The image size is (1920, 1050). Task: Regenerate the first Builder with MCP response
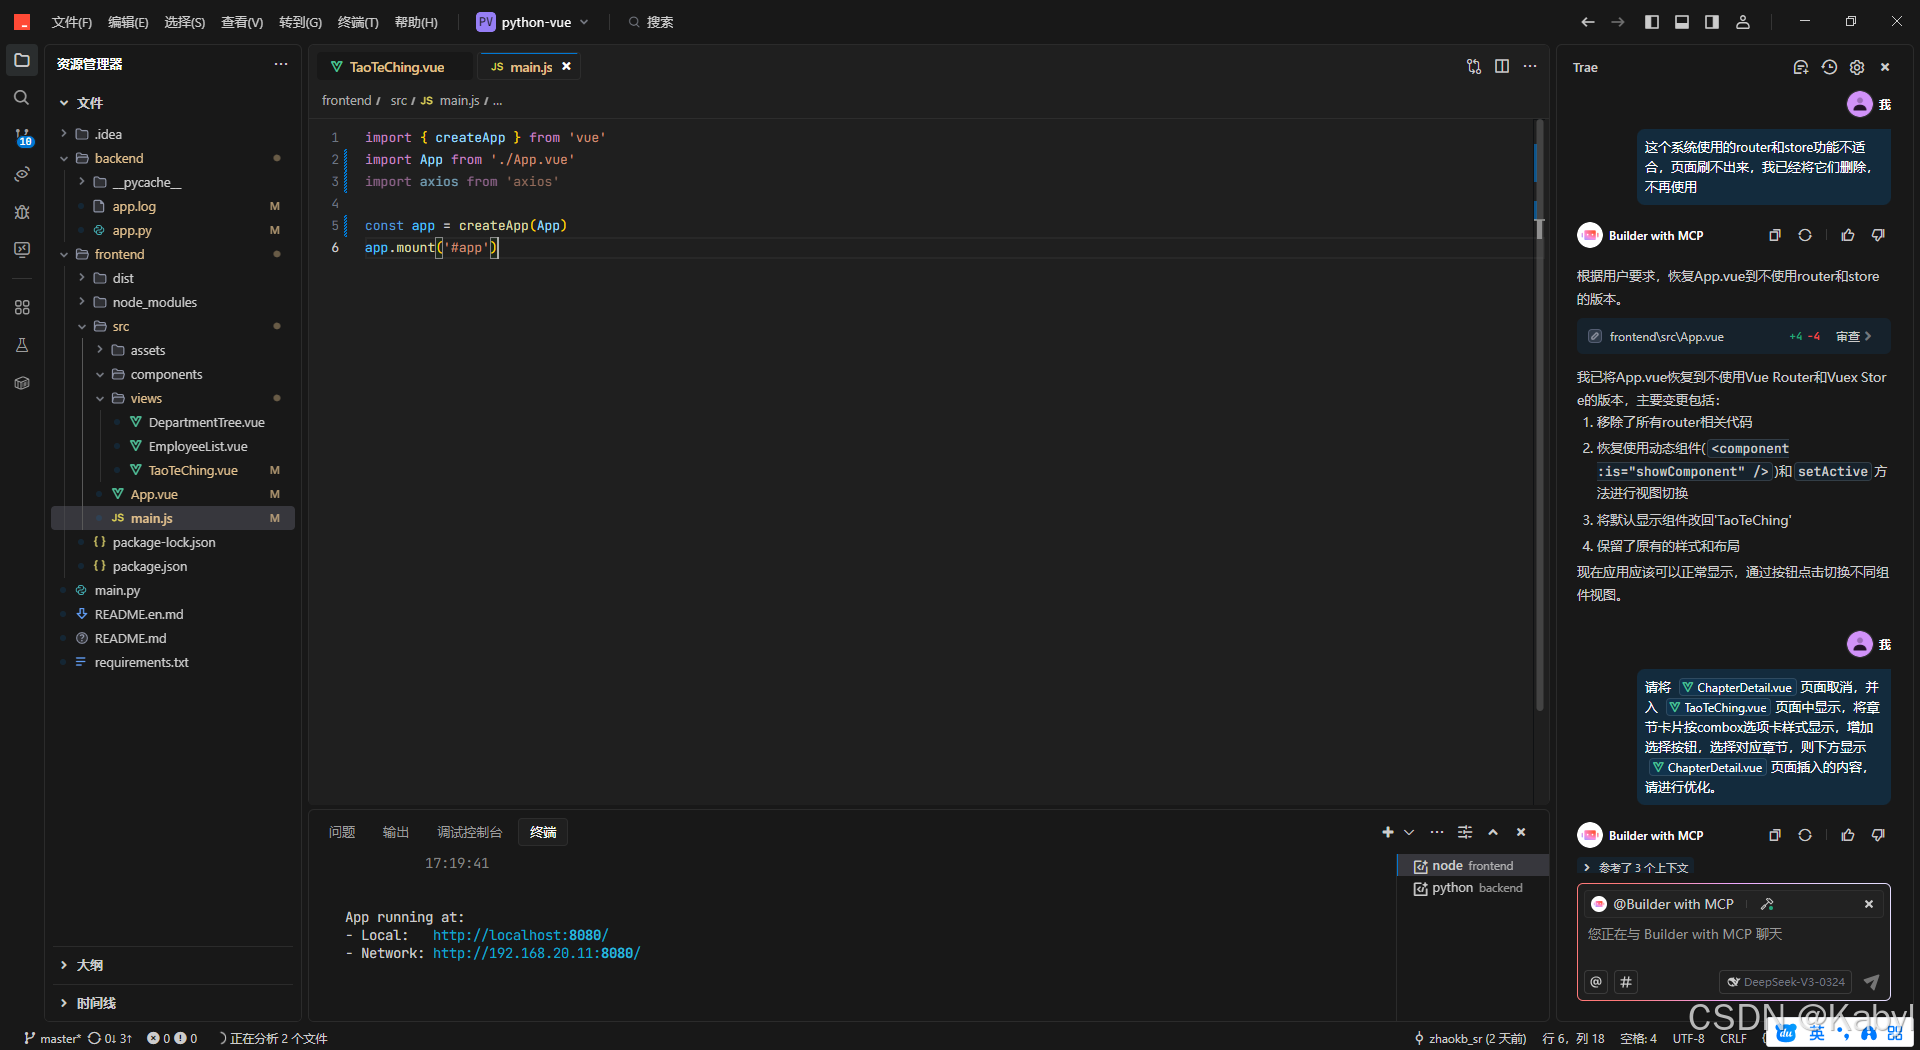[x=1805, y=235]
